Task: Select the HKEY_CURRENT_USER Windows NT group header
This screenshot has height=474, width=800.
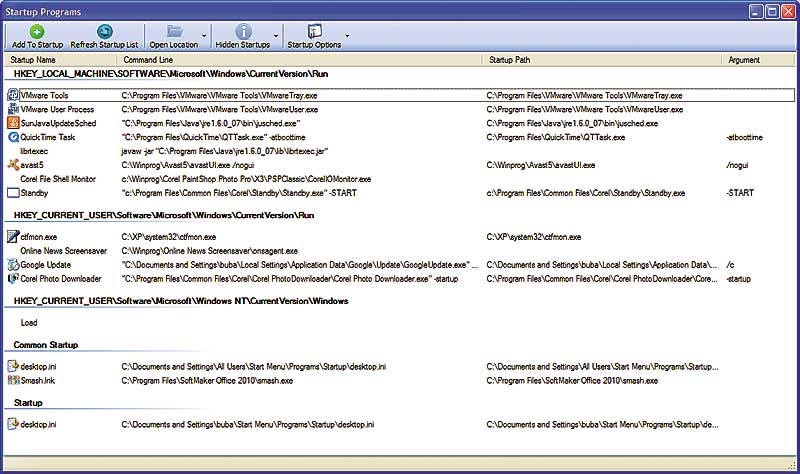Action: (181, 301)
